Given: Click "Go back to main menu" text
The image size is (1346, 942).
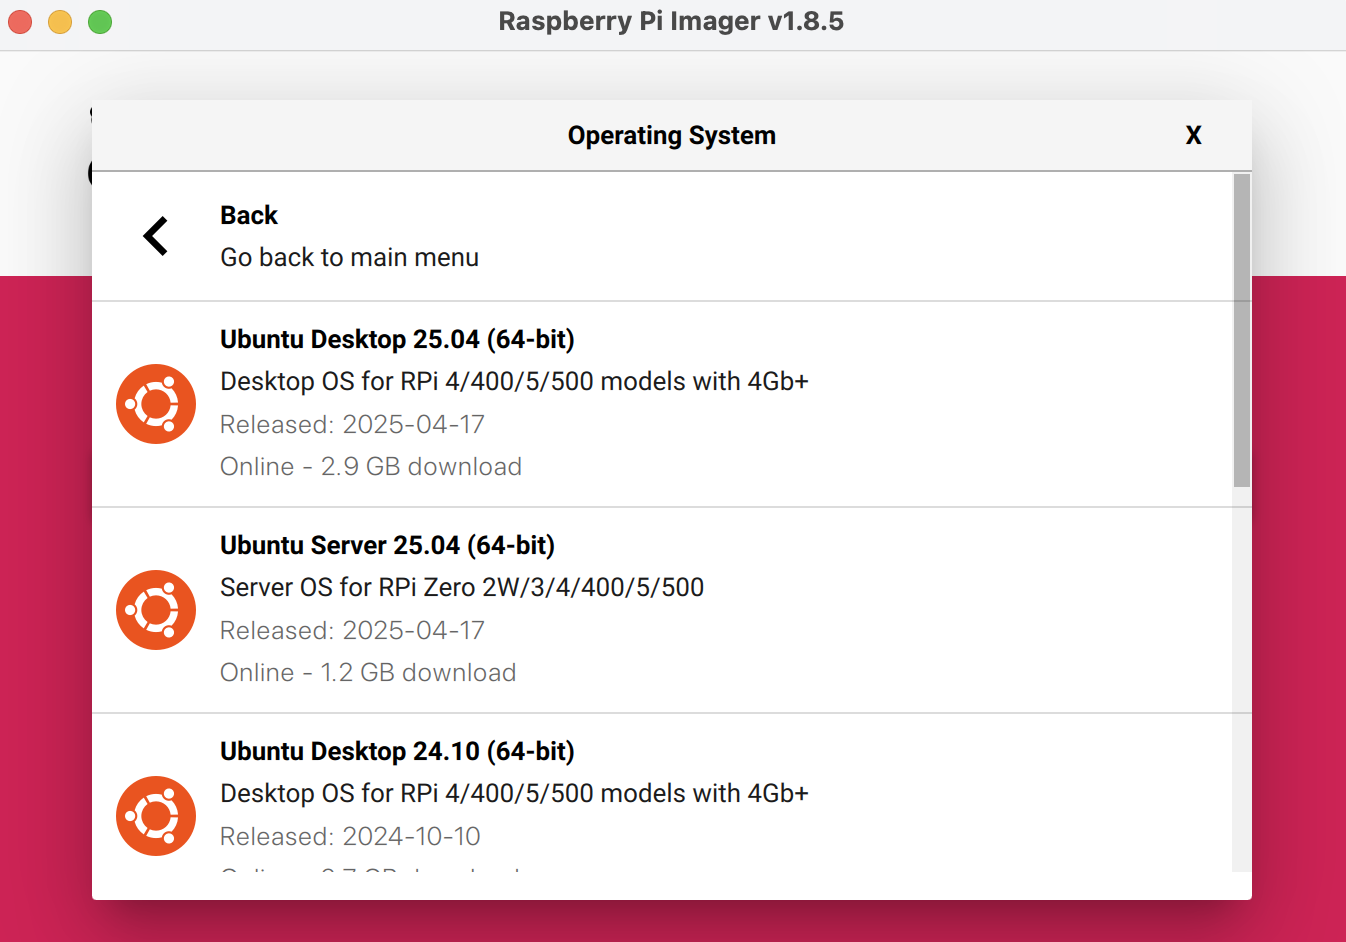Looking at the screenshot, I should (x=349, y=258).
